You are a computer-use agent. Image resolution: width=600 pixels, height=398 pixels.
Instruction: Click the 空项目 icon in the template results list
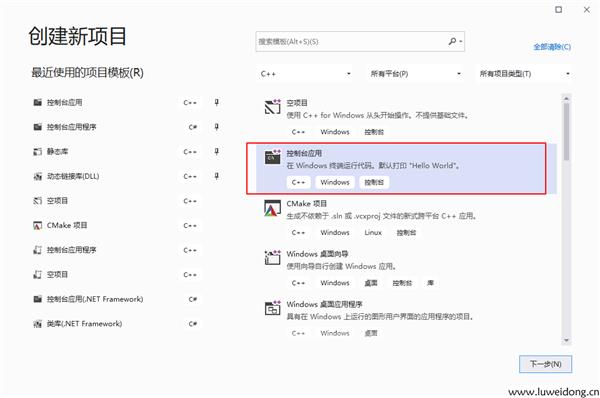pyautogui.click(x=272, y=107)
